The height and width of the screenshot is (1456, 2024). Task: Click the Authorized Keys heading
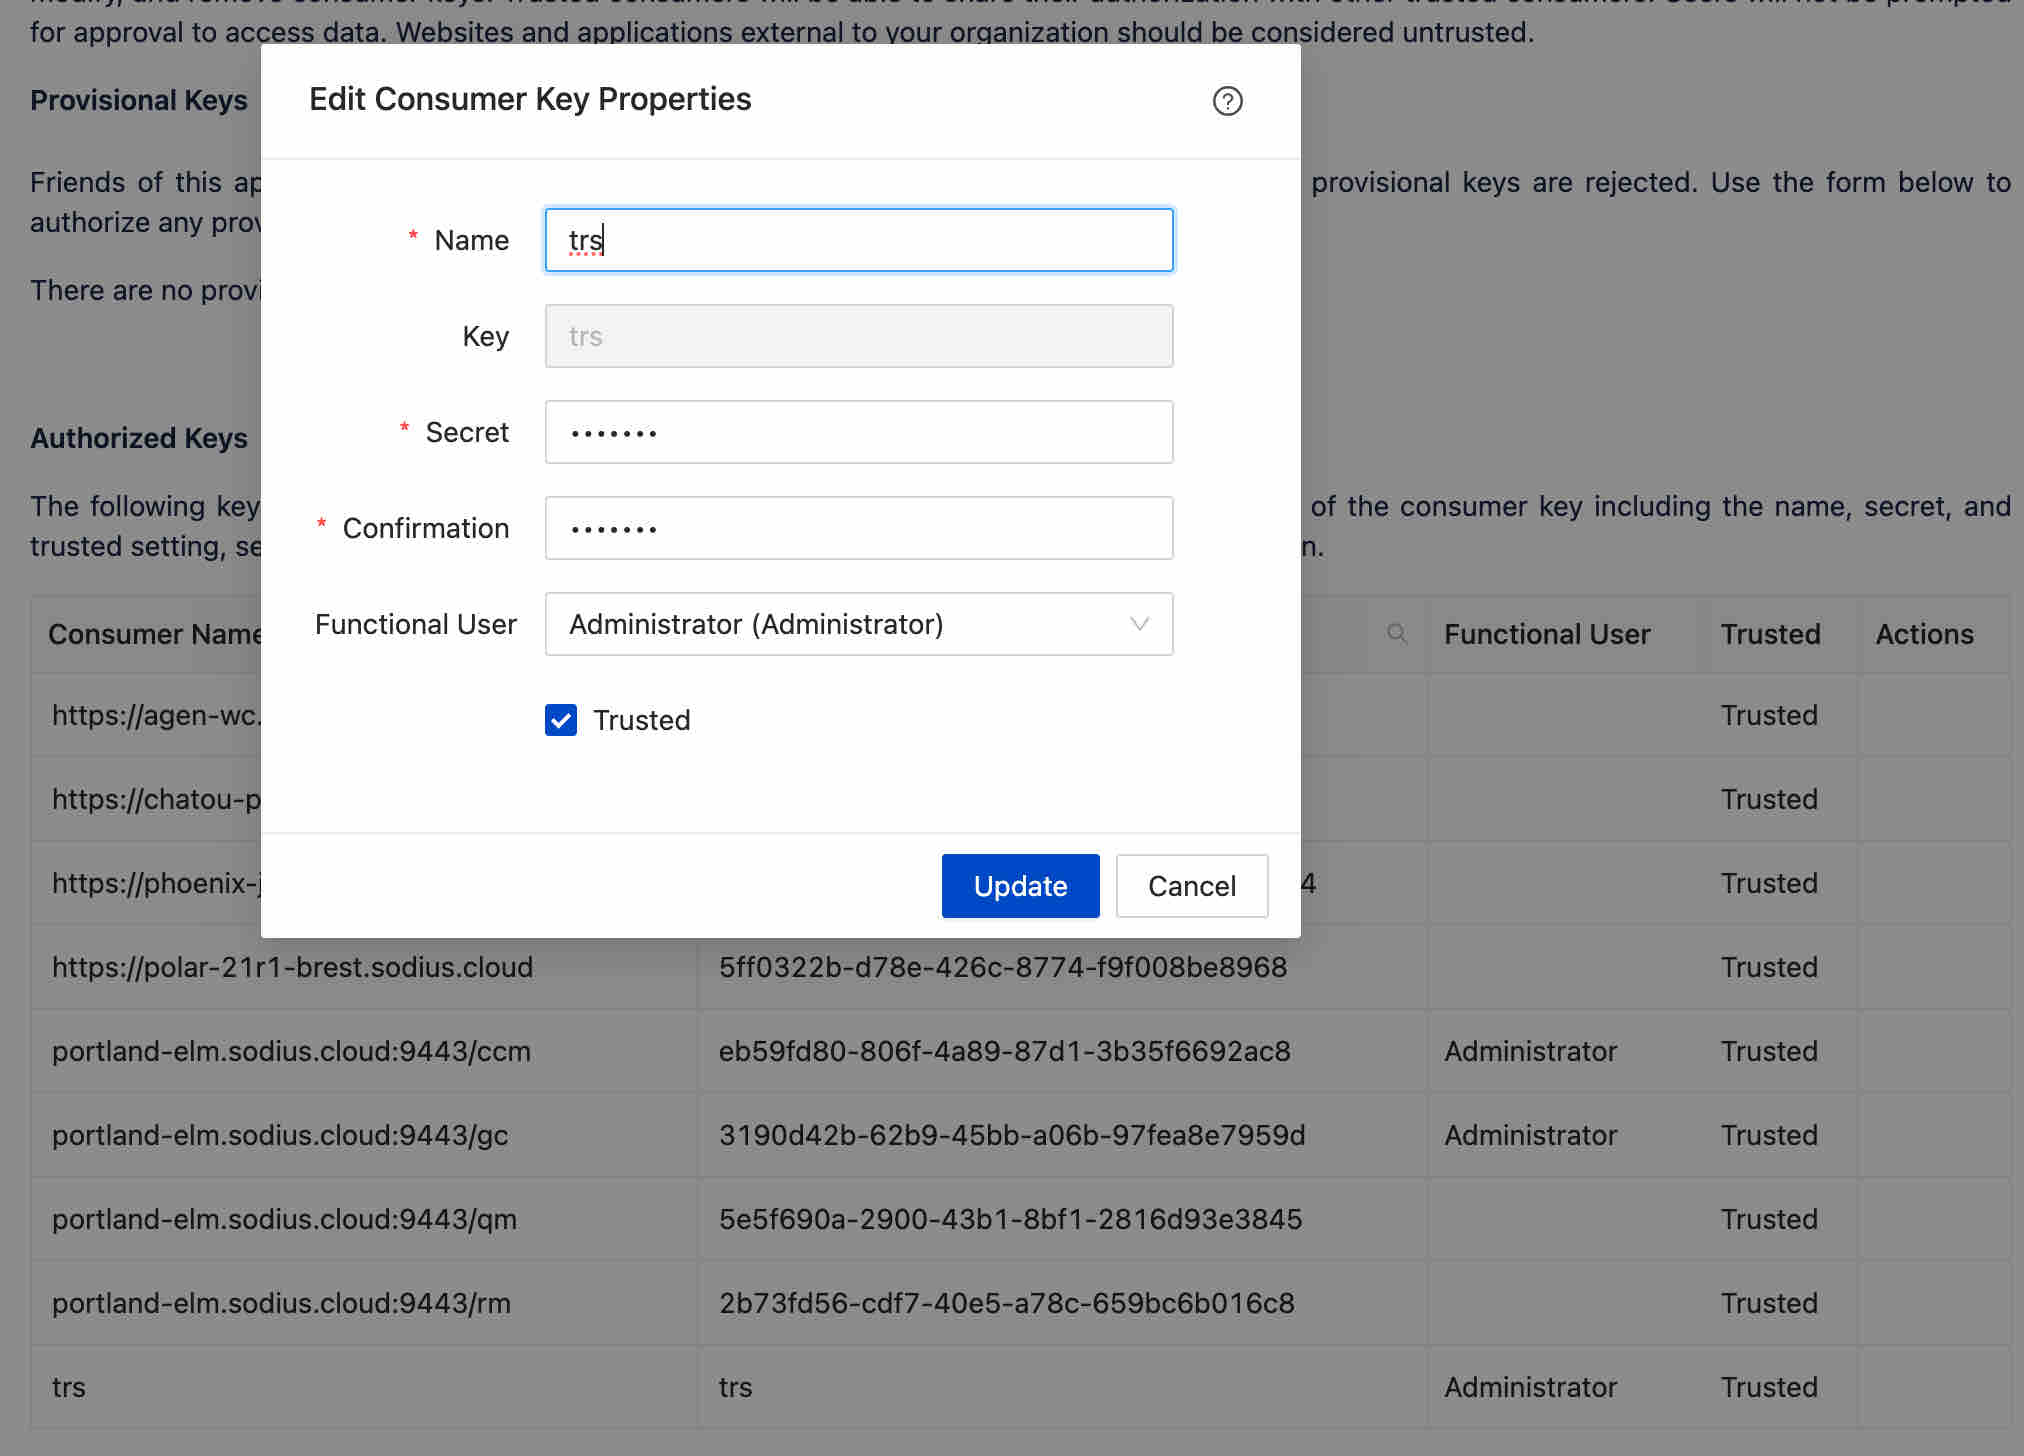138,438
